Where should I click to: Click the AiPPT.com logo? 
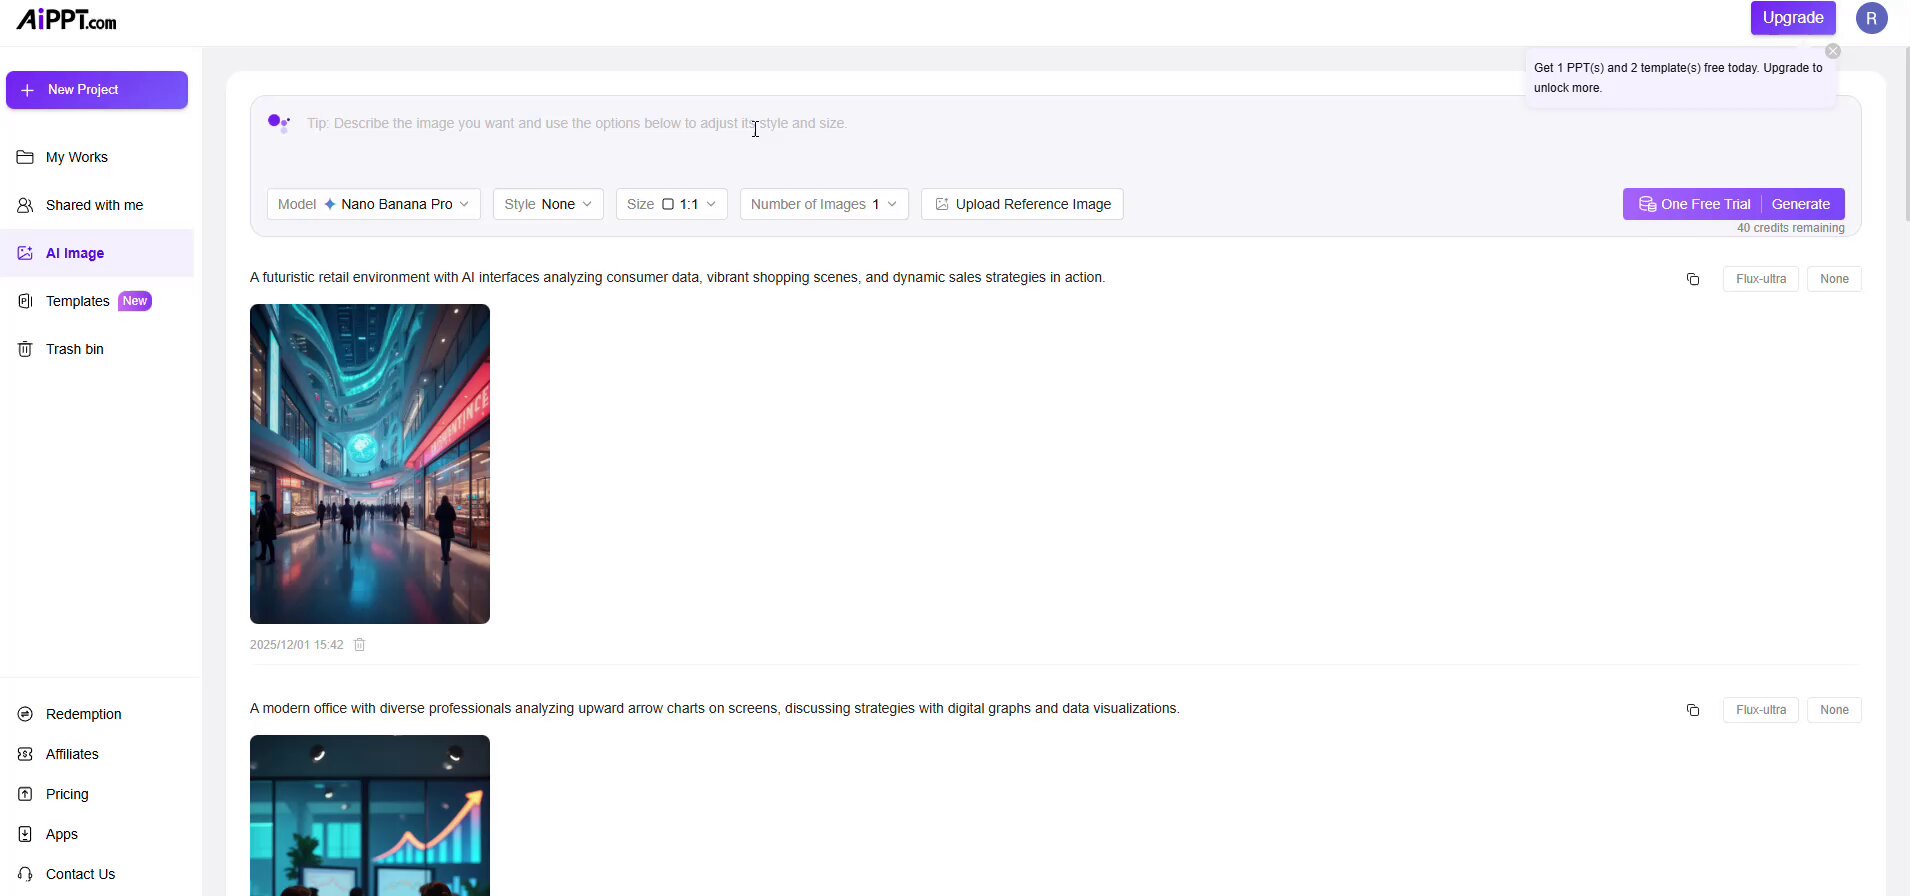coord(66,19)
